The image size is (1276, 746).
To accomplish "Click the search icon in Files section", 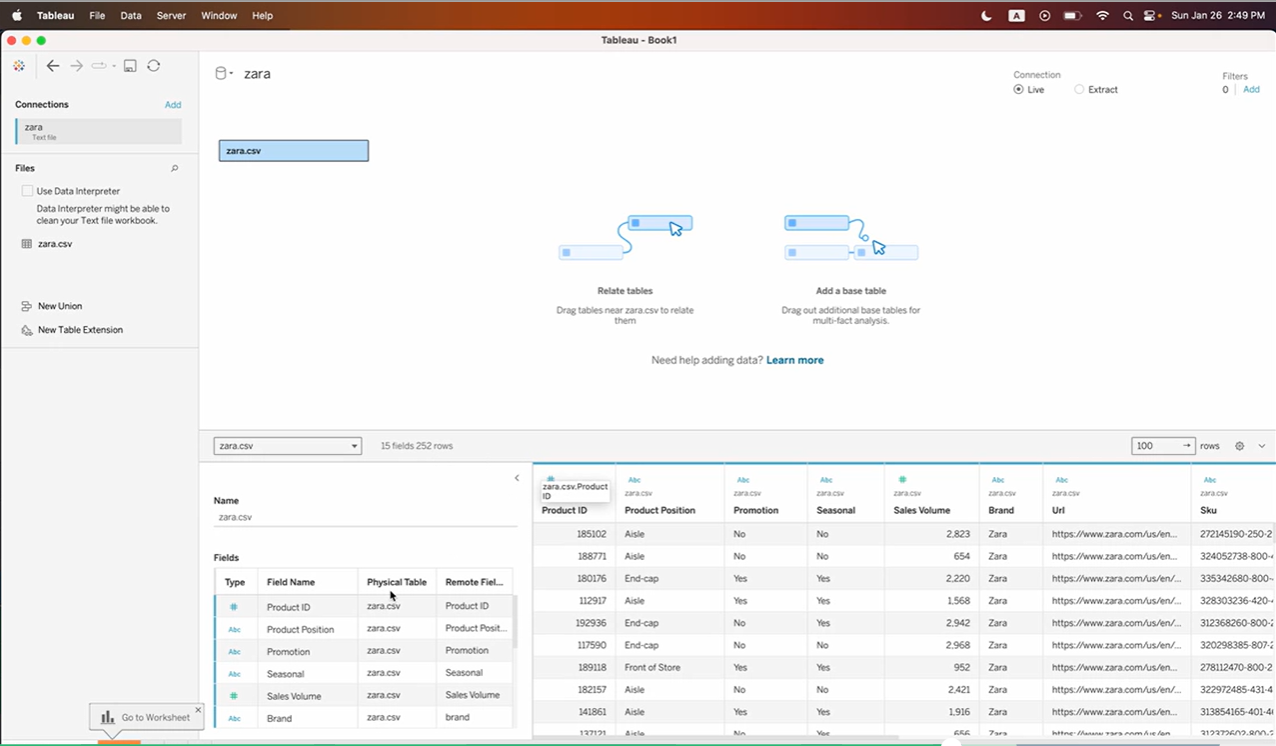I will coord(174,168).
